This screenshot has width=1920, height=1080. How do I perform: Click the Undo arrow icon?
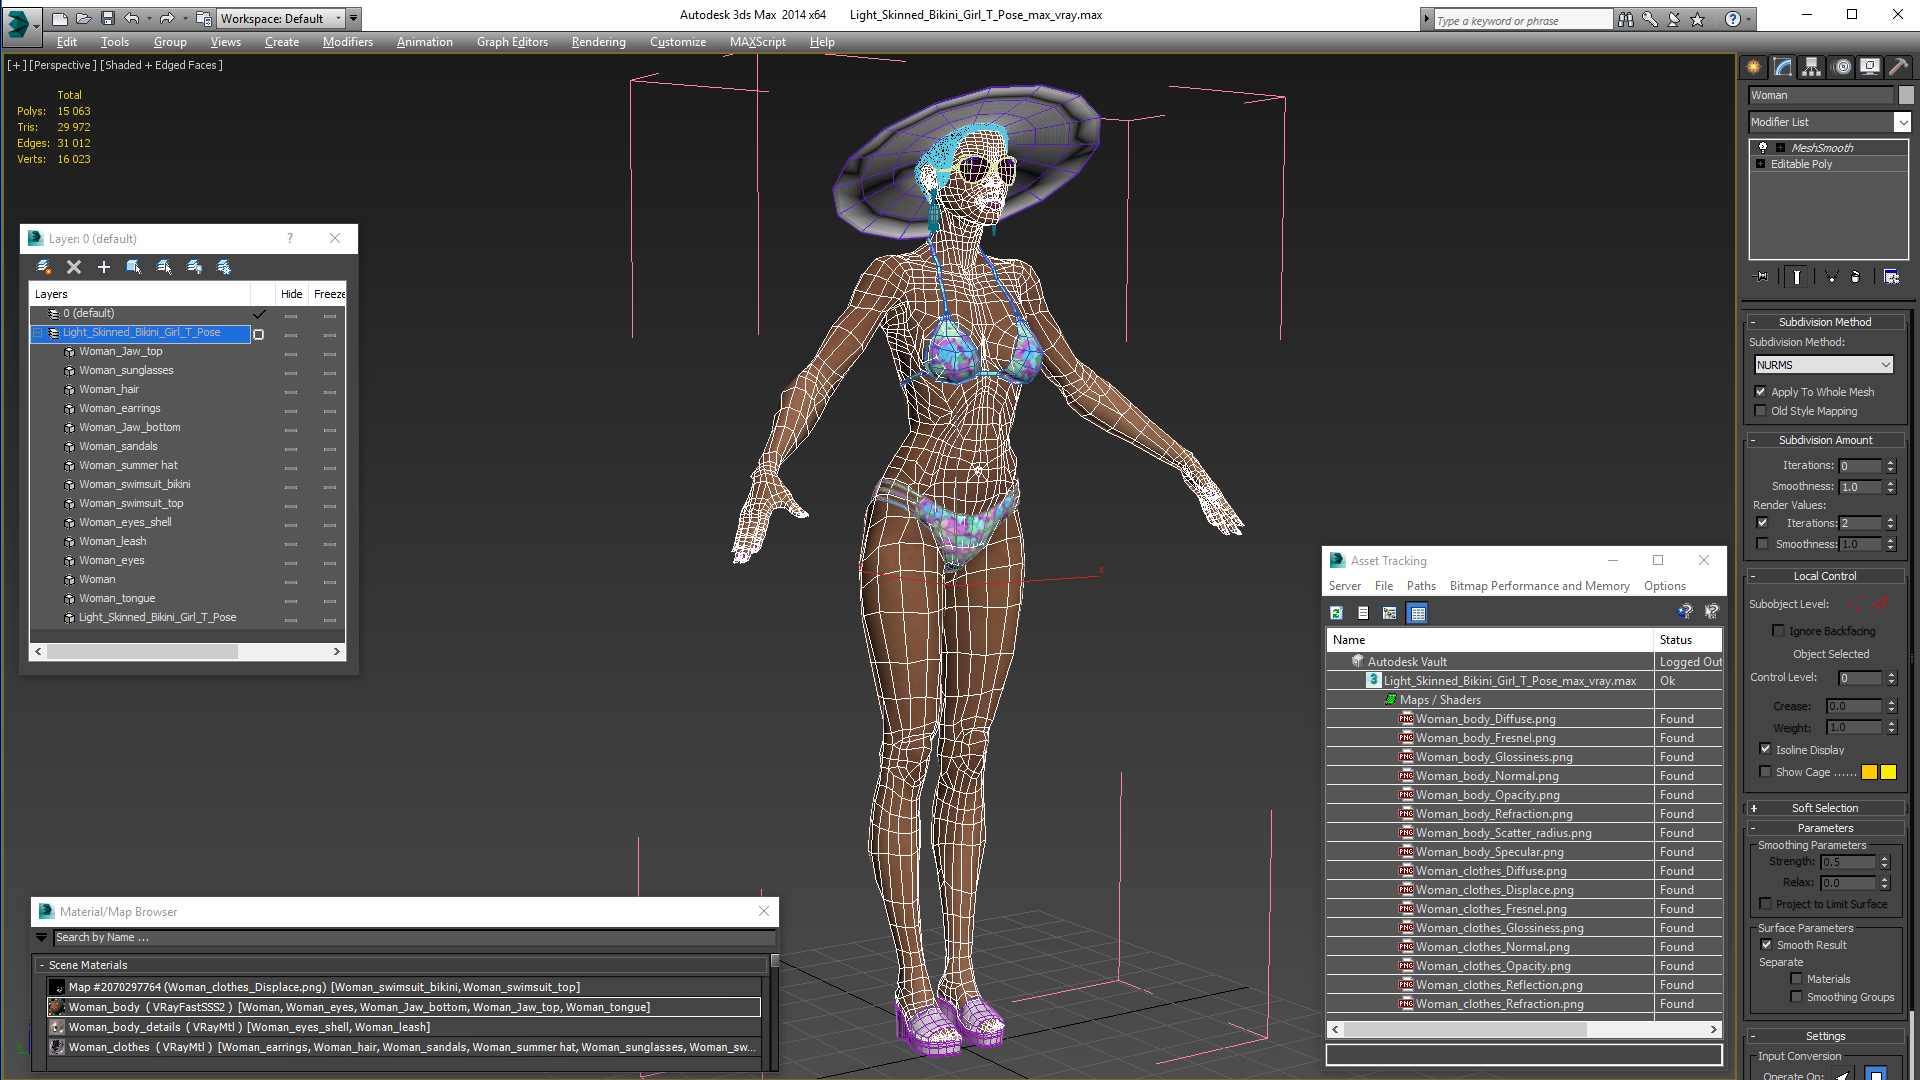pyautogui.click(x=131, y=18)
